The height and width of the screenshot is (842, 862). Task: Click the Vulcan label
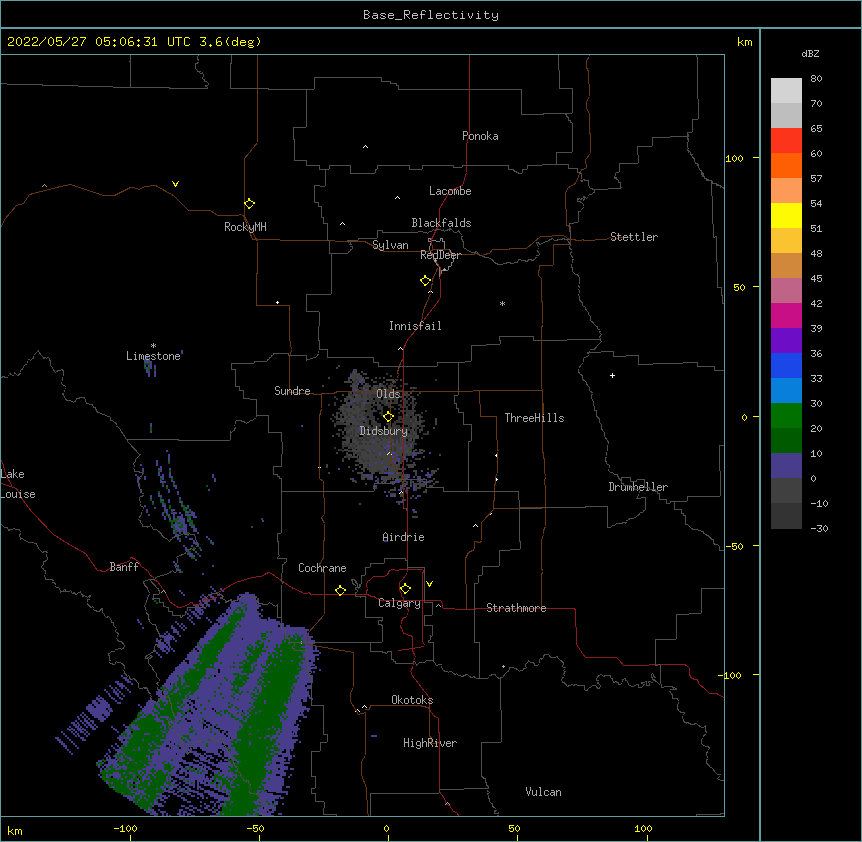tap(543, 792)
